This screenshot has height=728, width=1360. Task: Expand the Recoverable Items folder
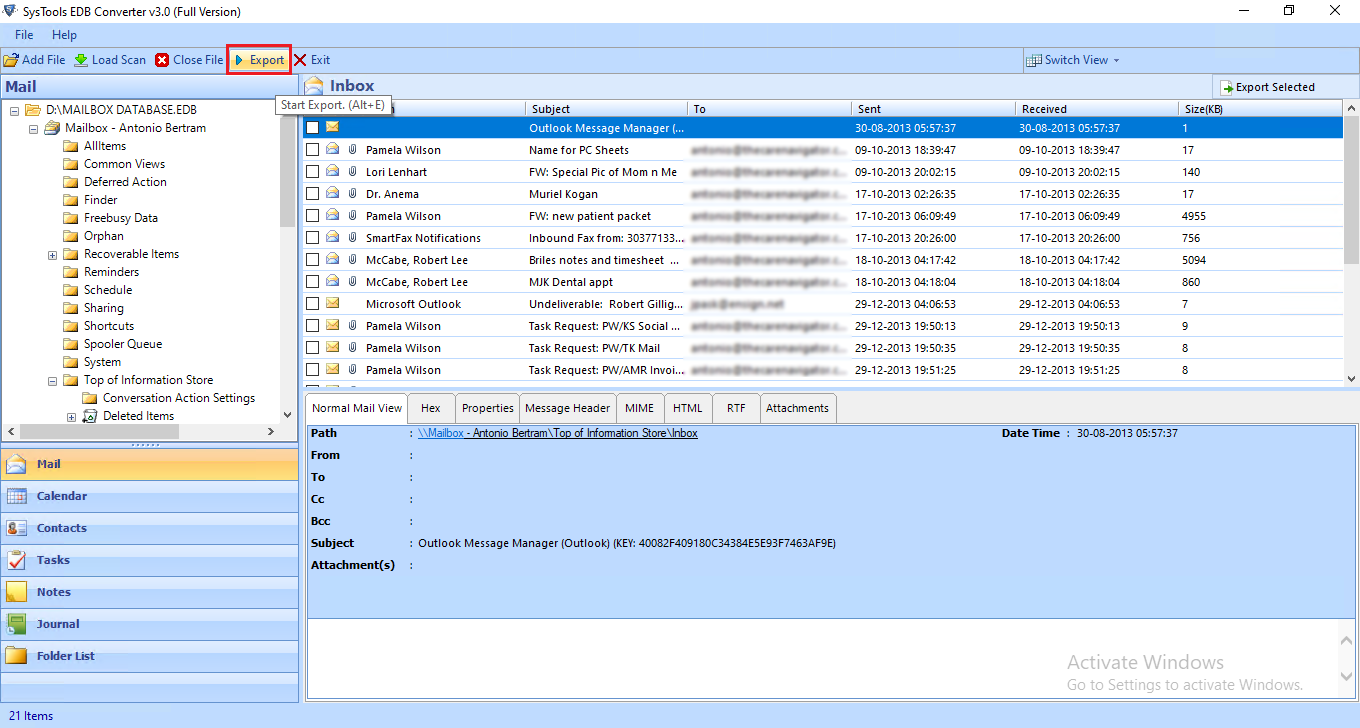tap(52, 255)
